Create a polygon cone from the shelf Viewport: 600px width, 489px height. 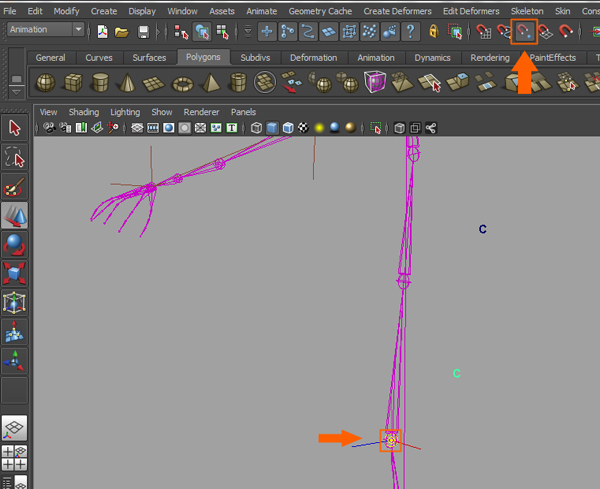tap(127, 83)
